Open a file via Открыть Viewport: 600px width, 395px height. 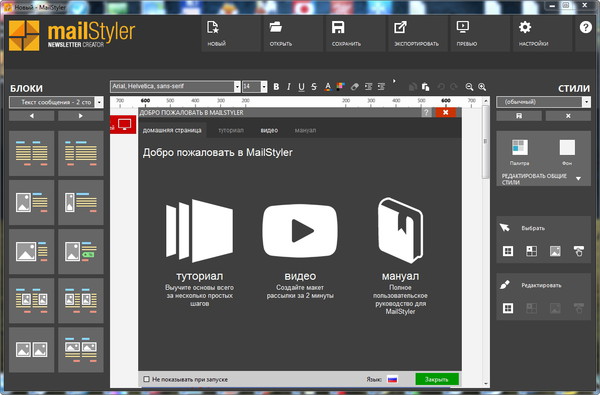[x=293, y=34]
